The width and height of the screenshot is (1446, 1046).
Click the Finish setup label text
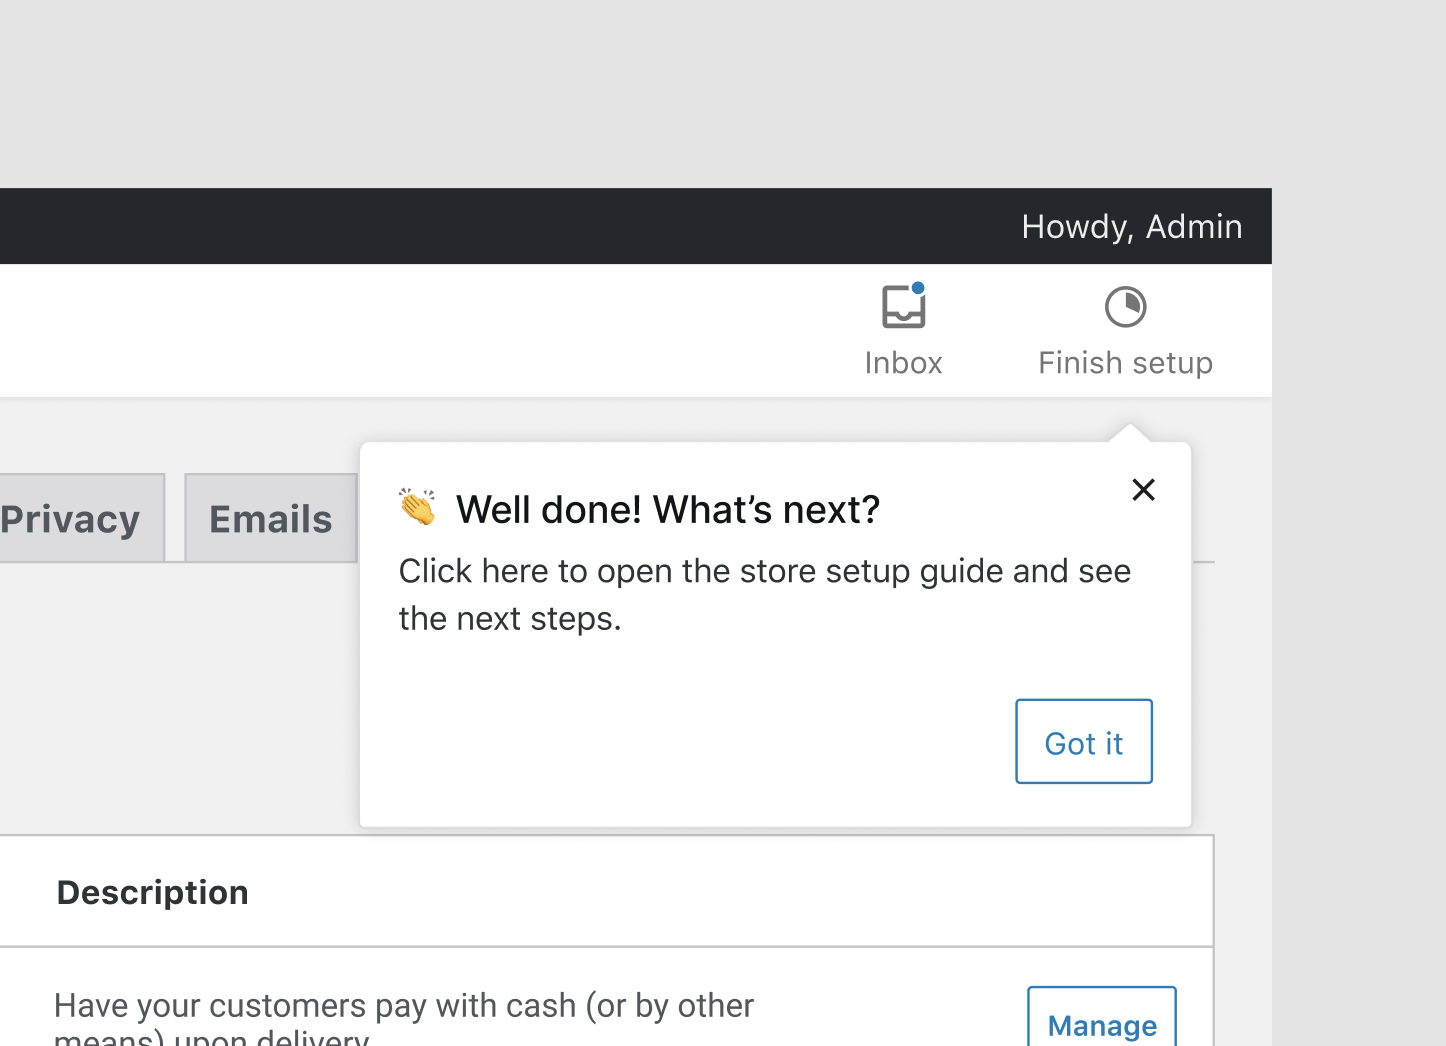(x=1125, y=362)
